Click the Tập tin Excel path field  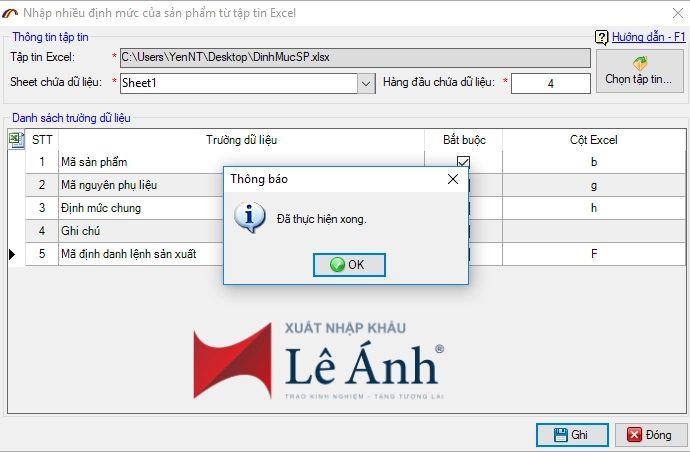[353, 58]
